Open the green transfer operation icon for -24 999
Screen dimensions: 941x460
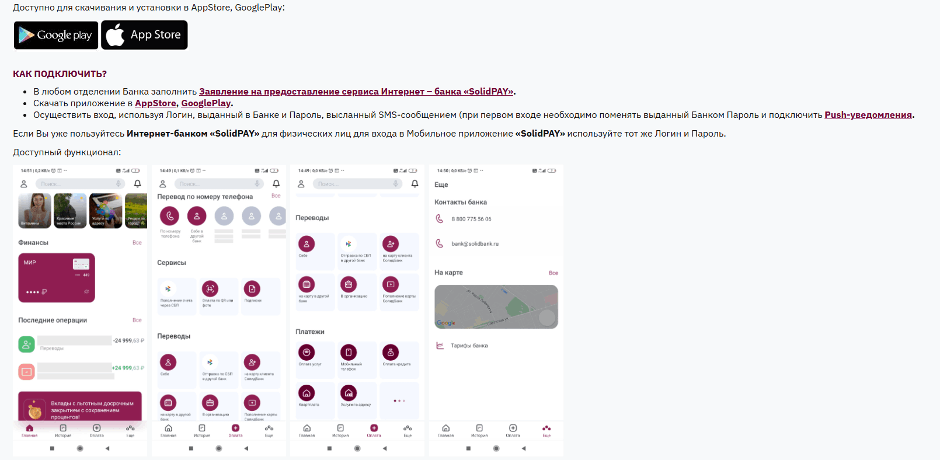(26, 344)
